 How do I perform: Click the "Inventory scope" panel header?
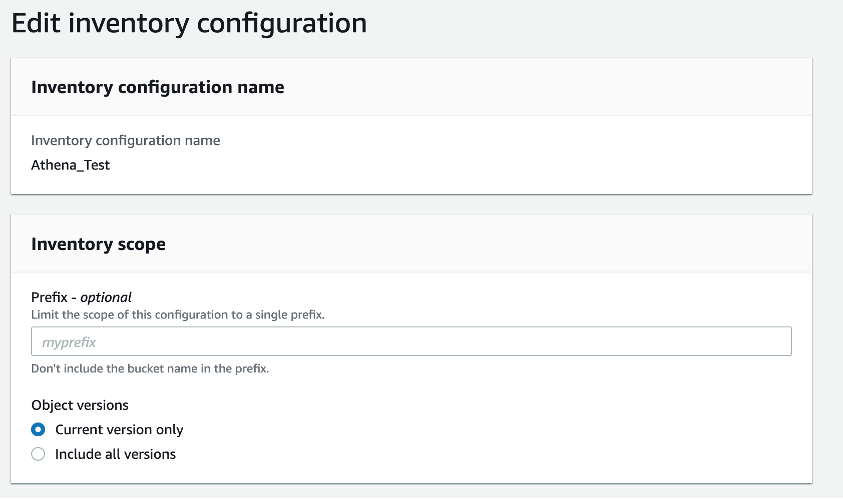(98, 244)
